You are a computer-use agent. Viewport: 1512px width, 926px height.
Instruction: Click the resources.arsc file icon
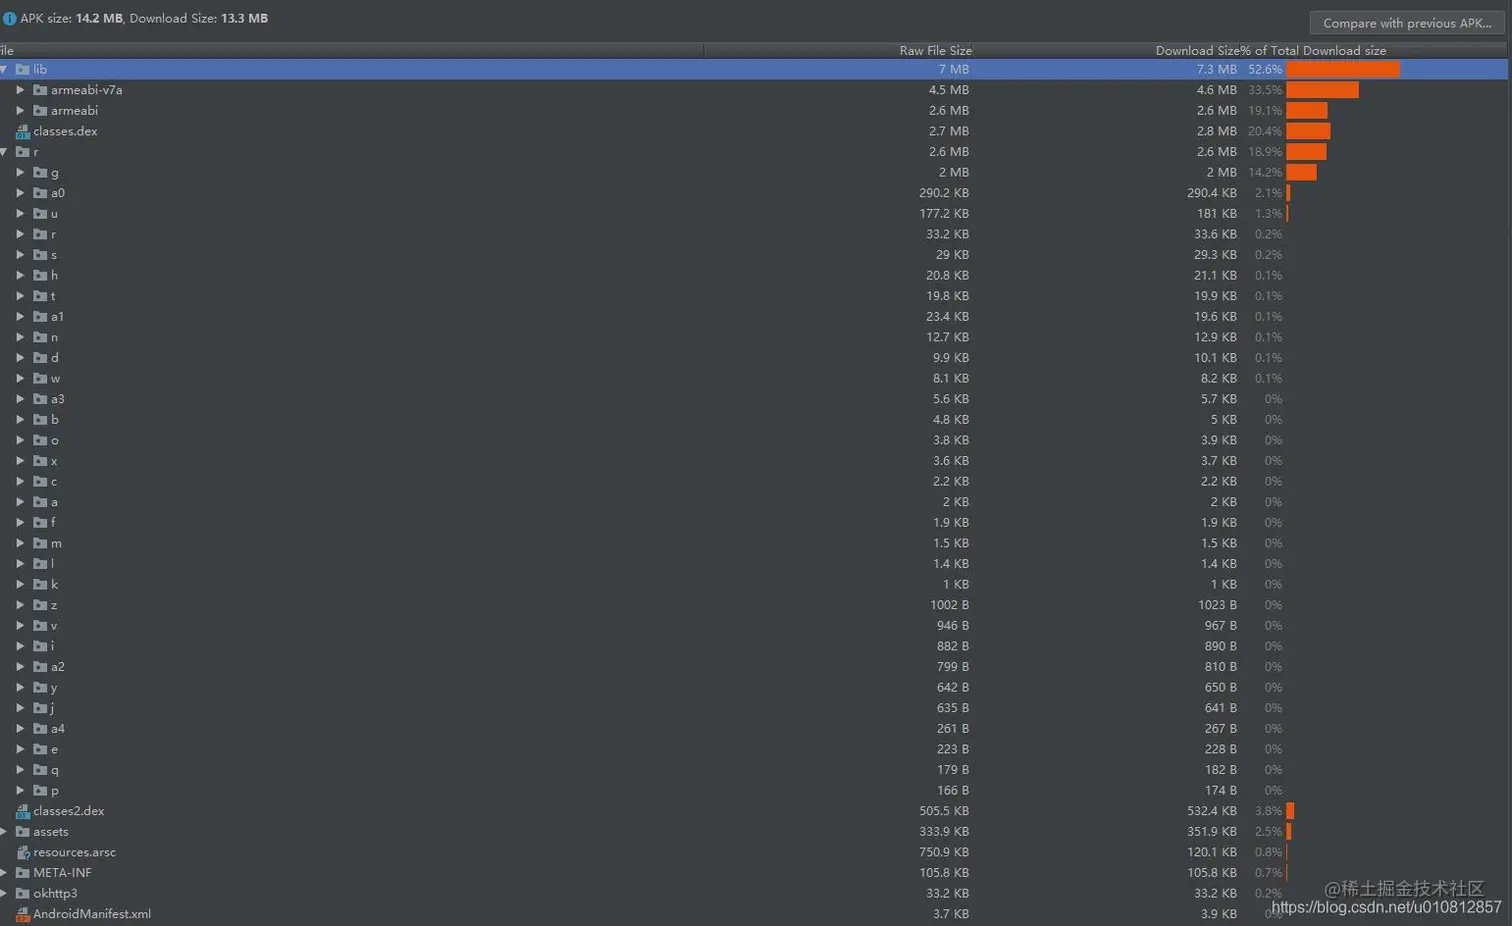pos(22,852)
